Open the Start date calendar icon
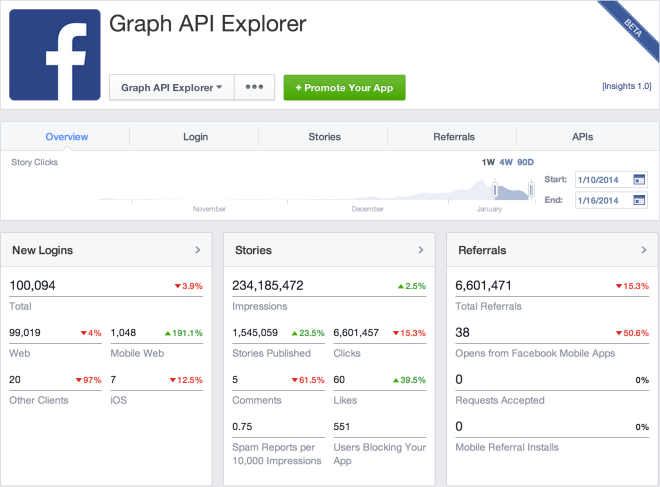Viewport: 660px width, 487px height. [639, 180]
